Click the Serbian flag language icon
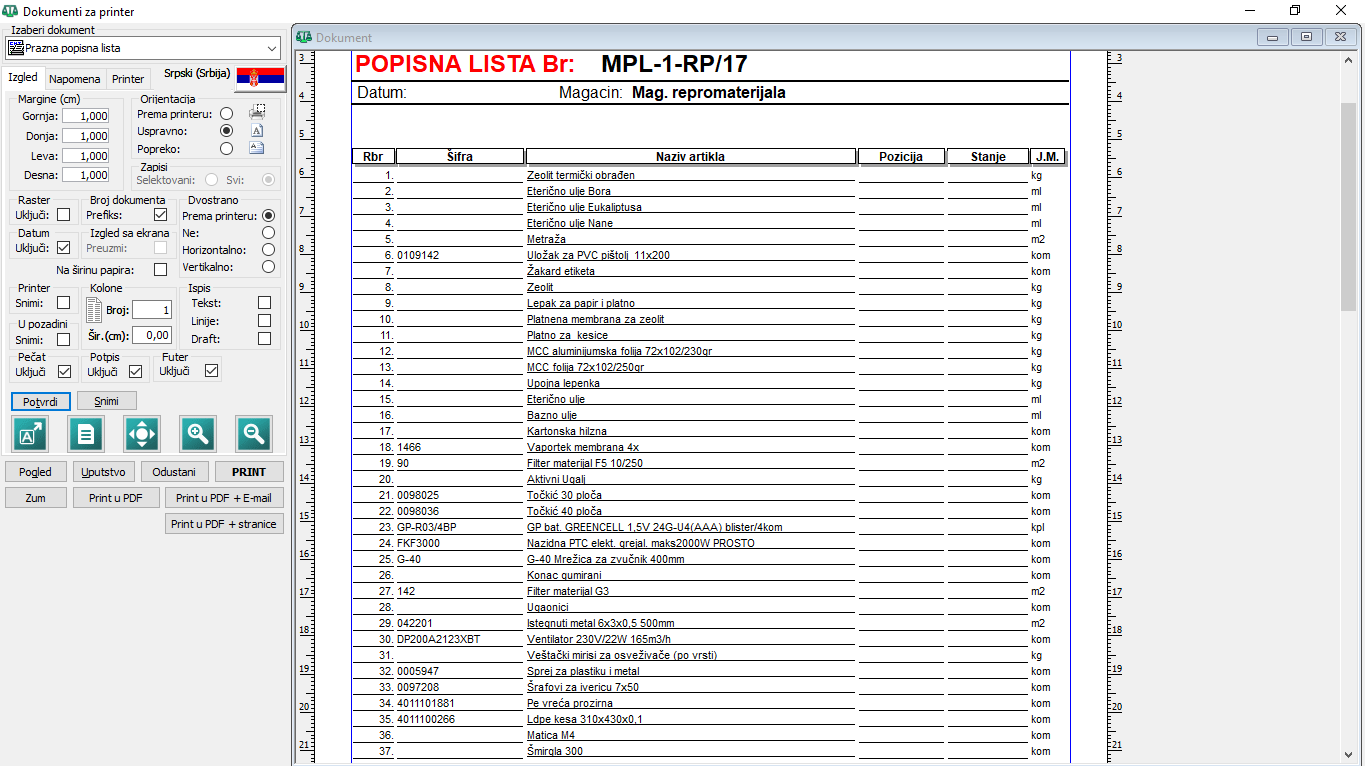Viewport: 1365px width, 766px height. tap(260, 77)
